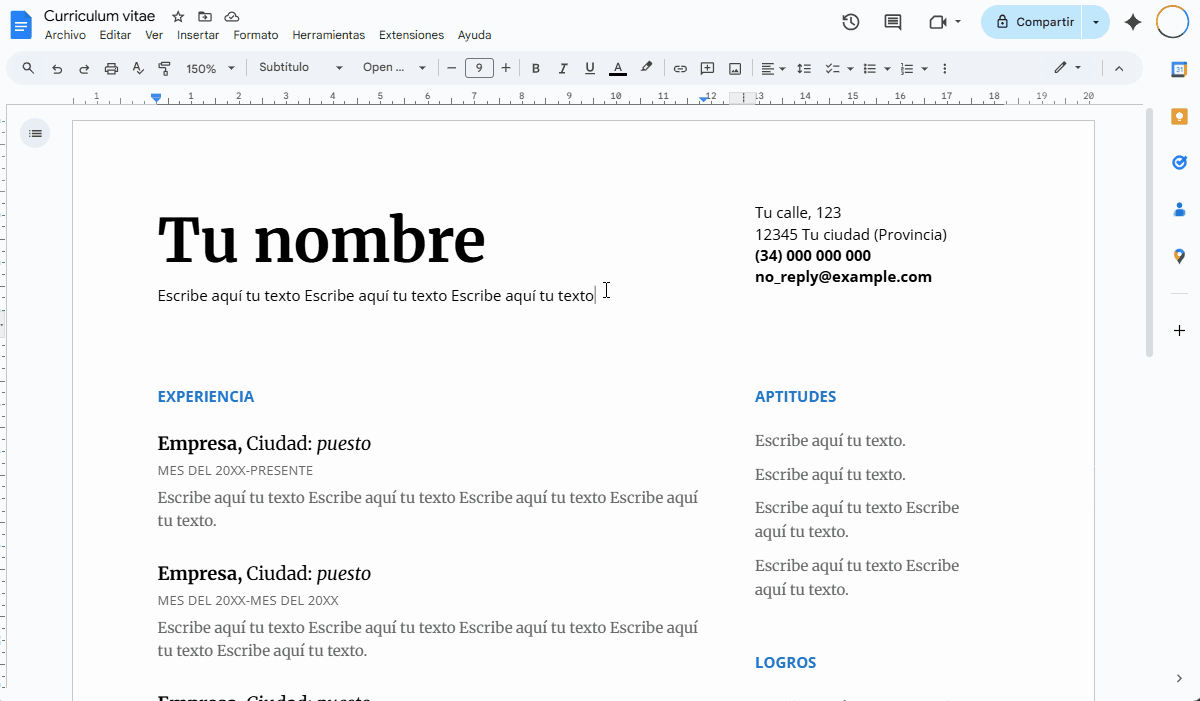Click the Compartir button
The image size is (1200, 701).
pos(1034,22)
